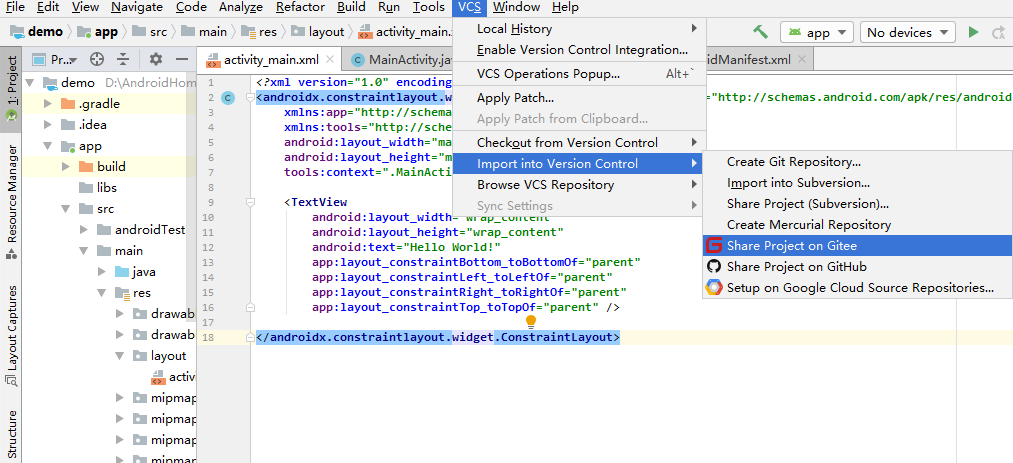Image resolution: width=1013 pixels, height=463 pixels.
Task: Open the Refactor menu
Action: pos(300,7)
